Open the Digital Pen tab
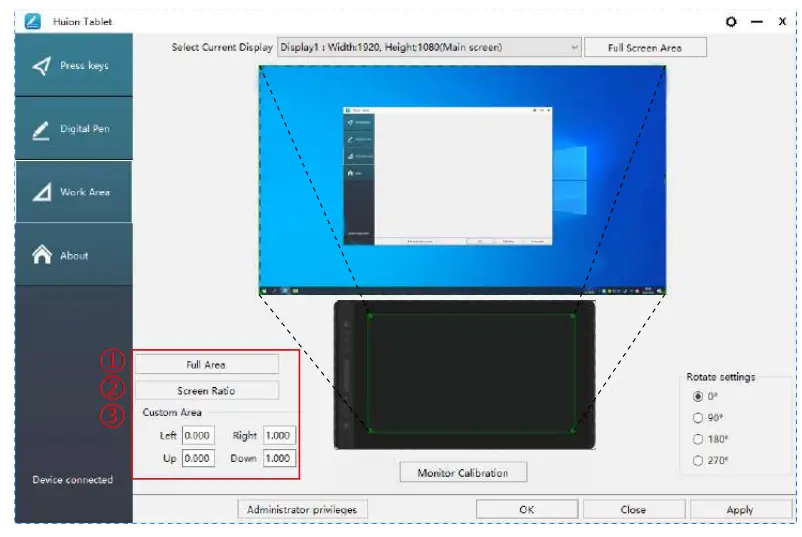The image size is (802, 537). (x=74, y=128)
